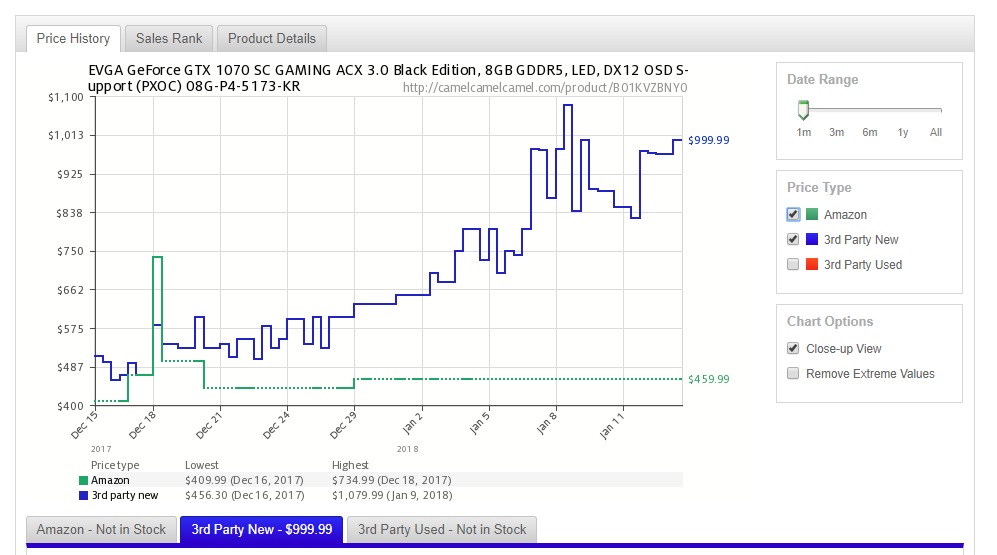This screenshot has width=997, height=555.
Task: Click the camelcamelcamel.com product URL
Action: click(545, 88)
